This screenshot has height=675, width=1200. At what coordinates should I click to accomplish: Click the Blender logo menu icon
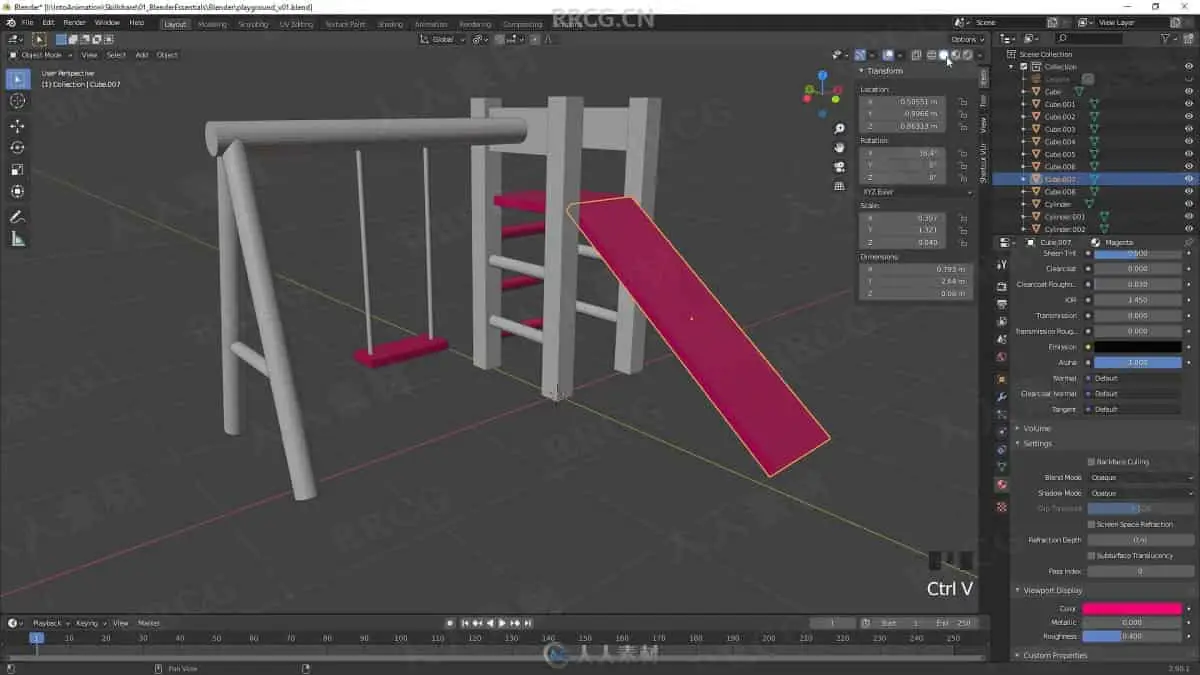pos(9,22)
